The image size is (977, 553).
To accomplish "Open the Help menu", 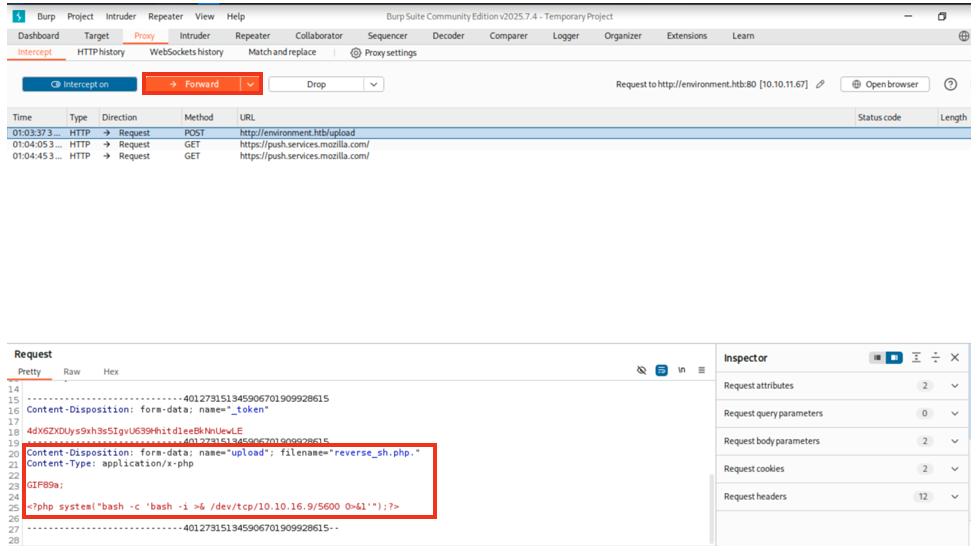I will (x=236, y=17).
